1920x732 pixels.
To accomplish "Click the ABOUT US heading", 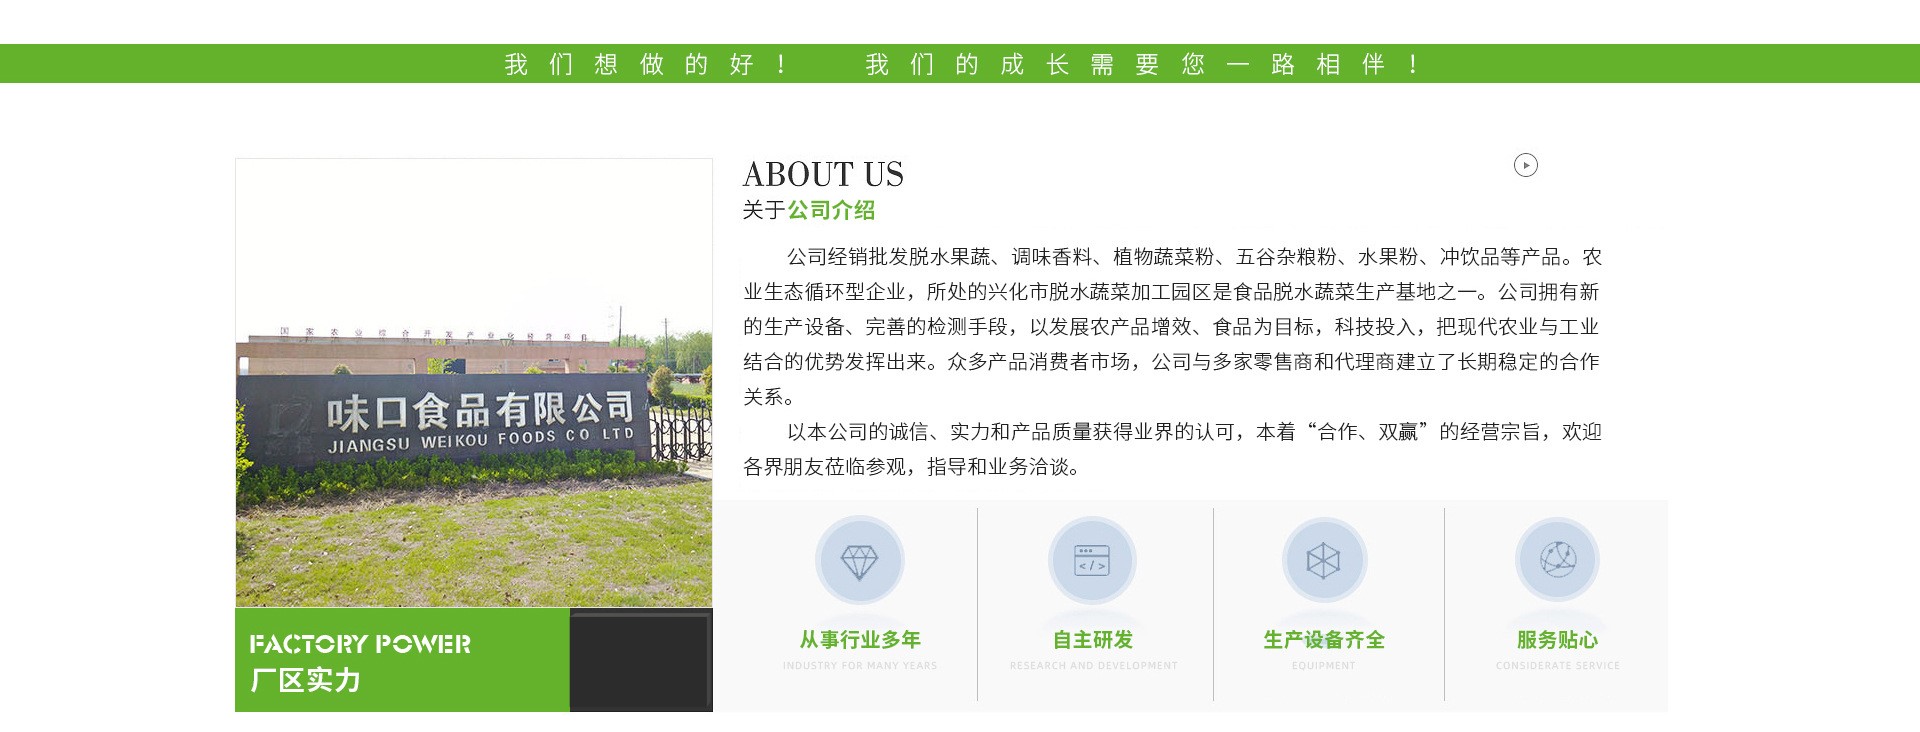I will coord(822,175).
